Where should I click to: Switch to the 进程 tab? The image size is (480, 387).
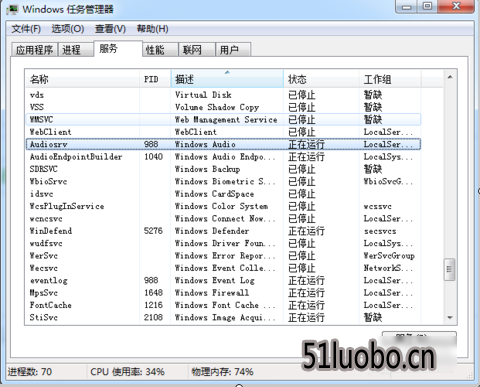click(x=75, y=50)
